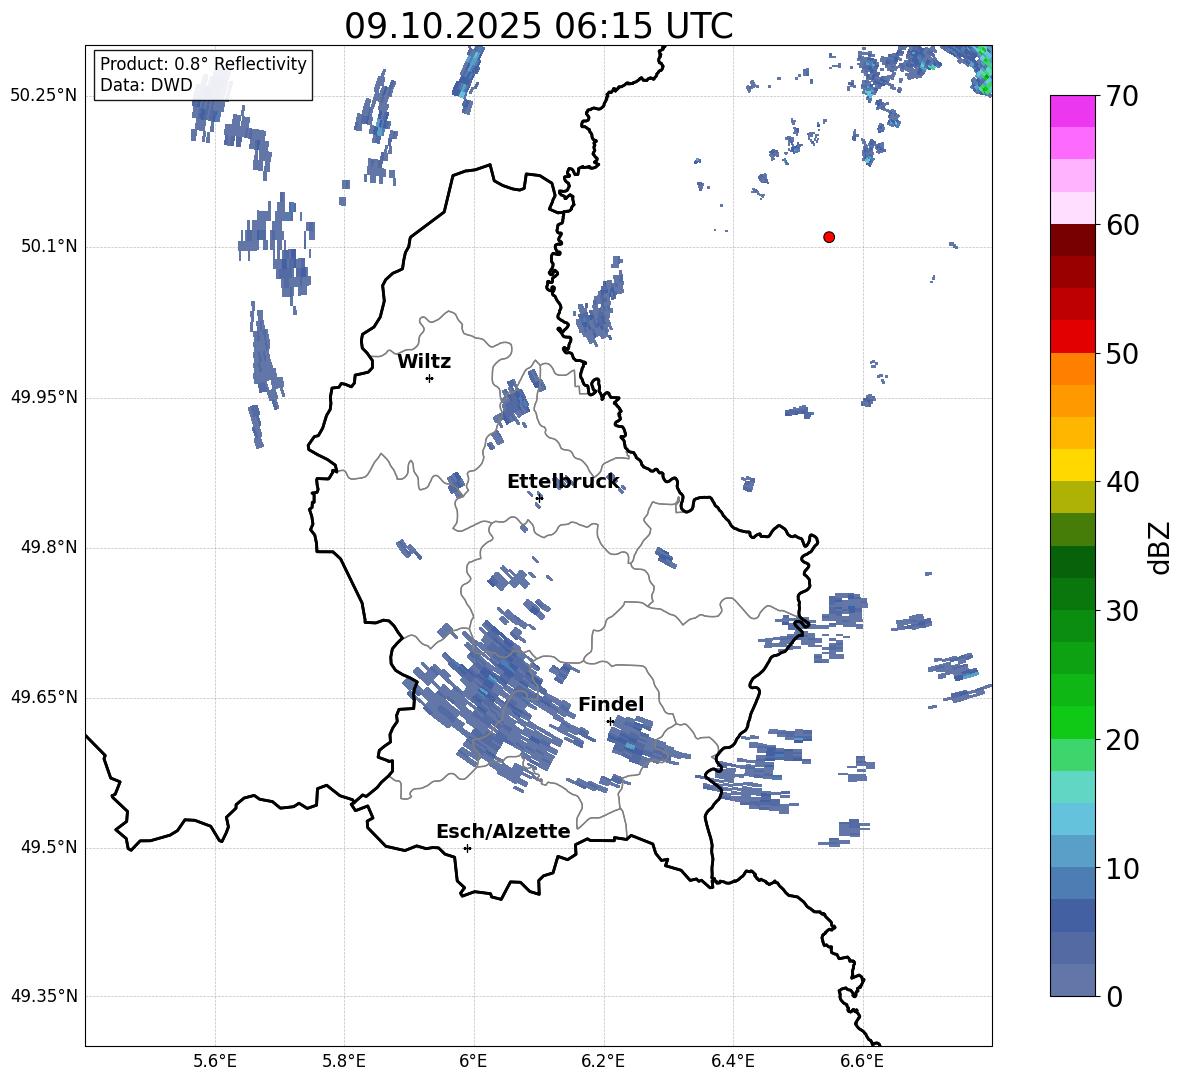1184x1081 pixels.
Task: Click the colorbar tick value 30
Action: coord(1122,611)
